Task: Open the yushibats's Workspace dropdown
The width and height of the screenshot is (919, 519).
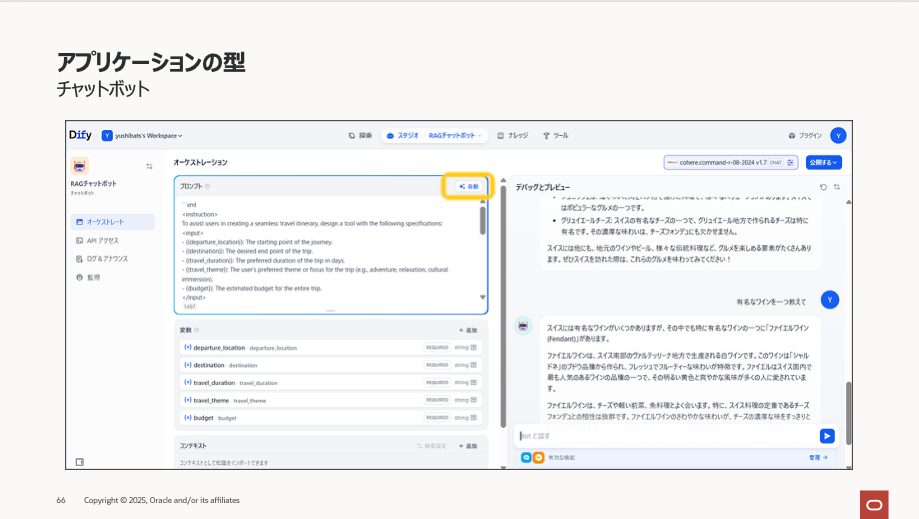Action: point(142,135)
